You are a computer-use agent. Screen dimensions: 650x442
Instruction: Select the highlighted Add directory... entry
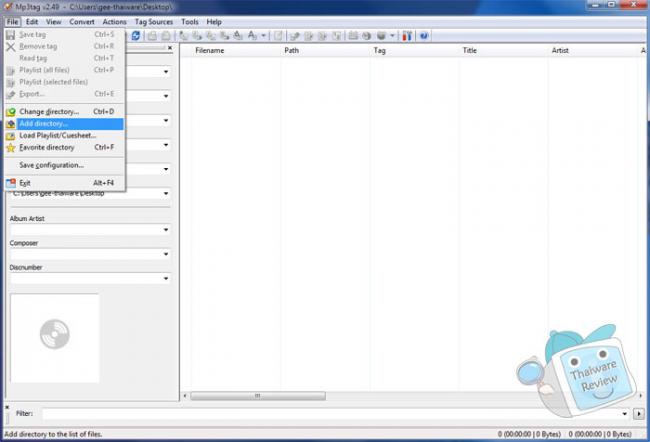[x=65, y=124]
